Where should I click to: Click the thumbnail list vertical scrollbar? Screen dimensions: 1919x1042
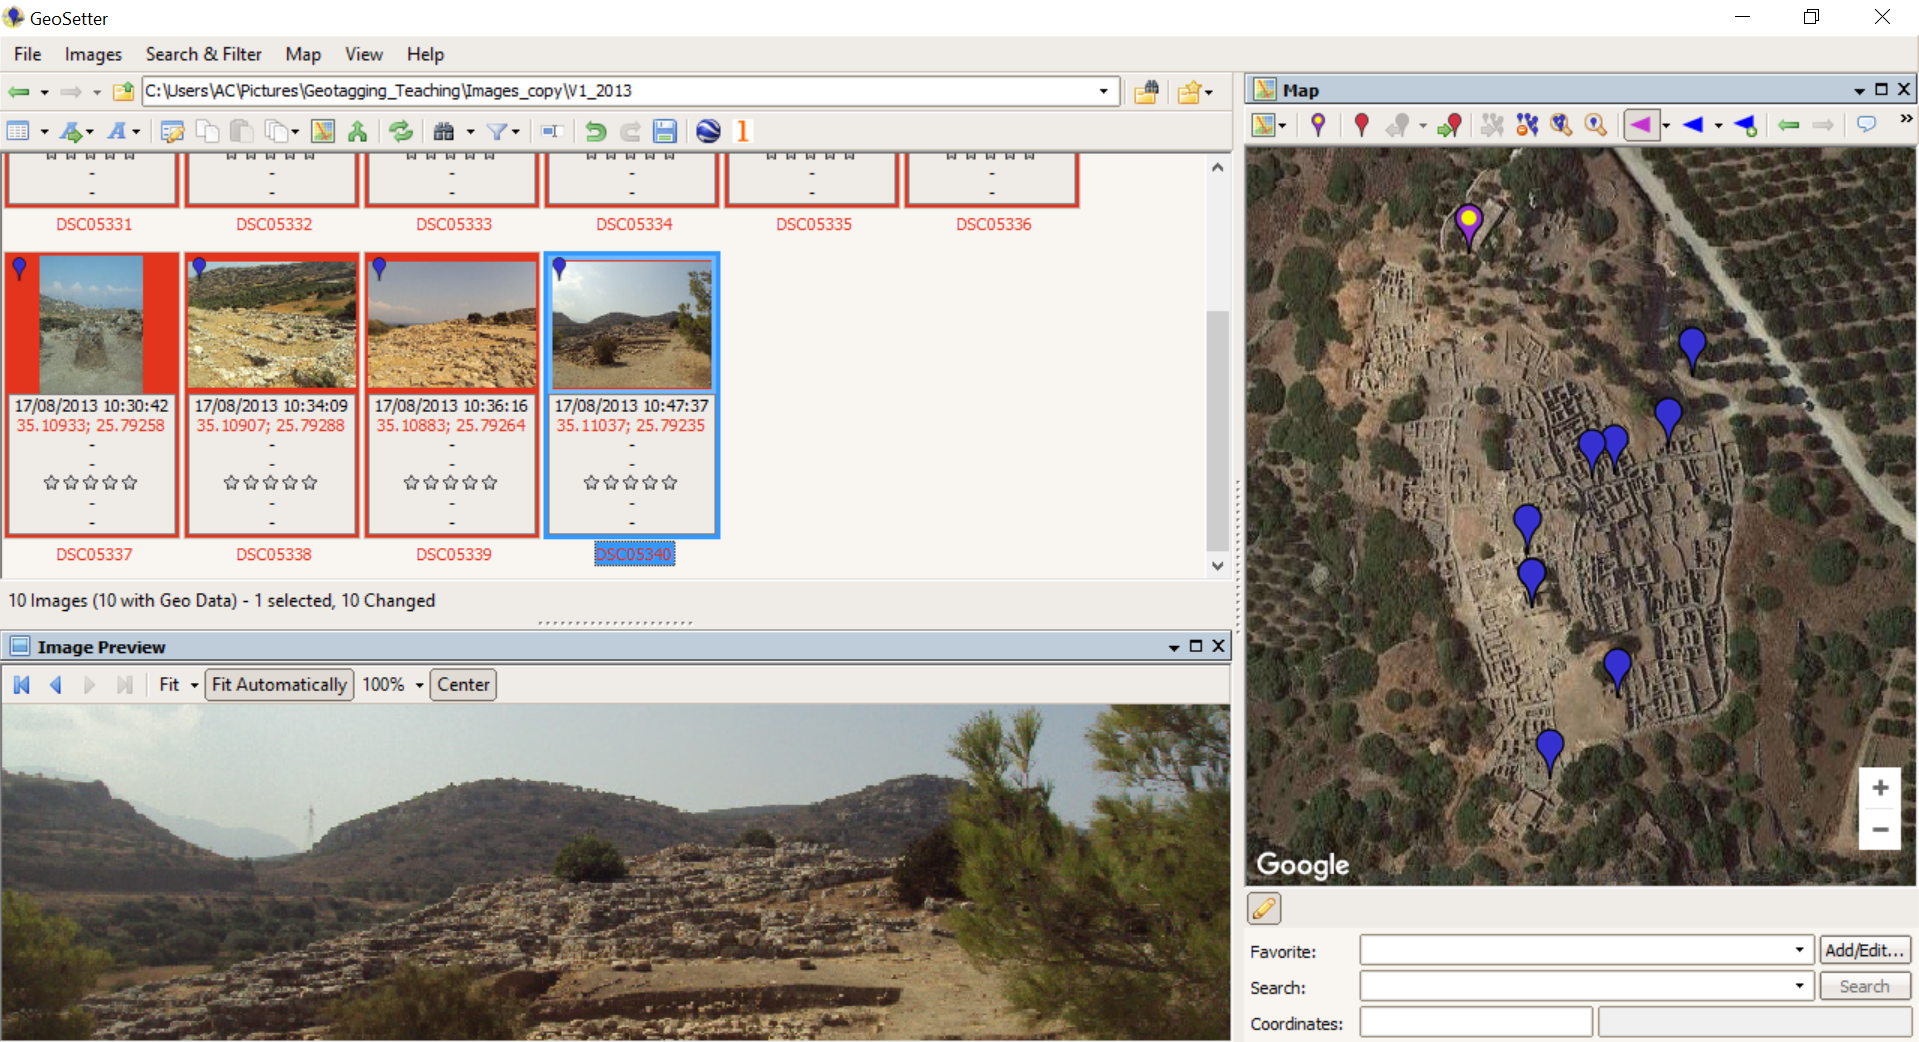pos(1217,367)
